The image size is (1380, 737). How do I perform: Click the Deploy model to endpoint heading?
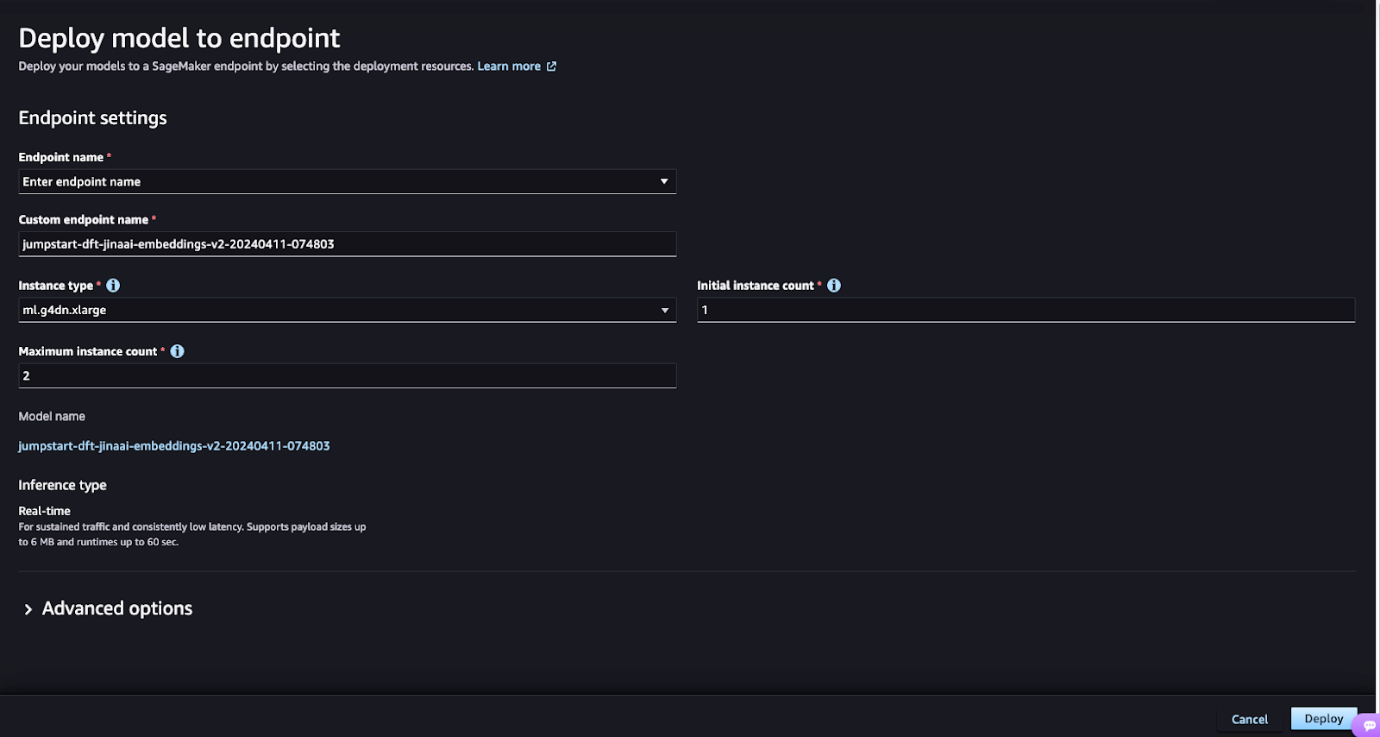tap(179, 38)
